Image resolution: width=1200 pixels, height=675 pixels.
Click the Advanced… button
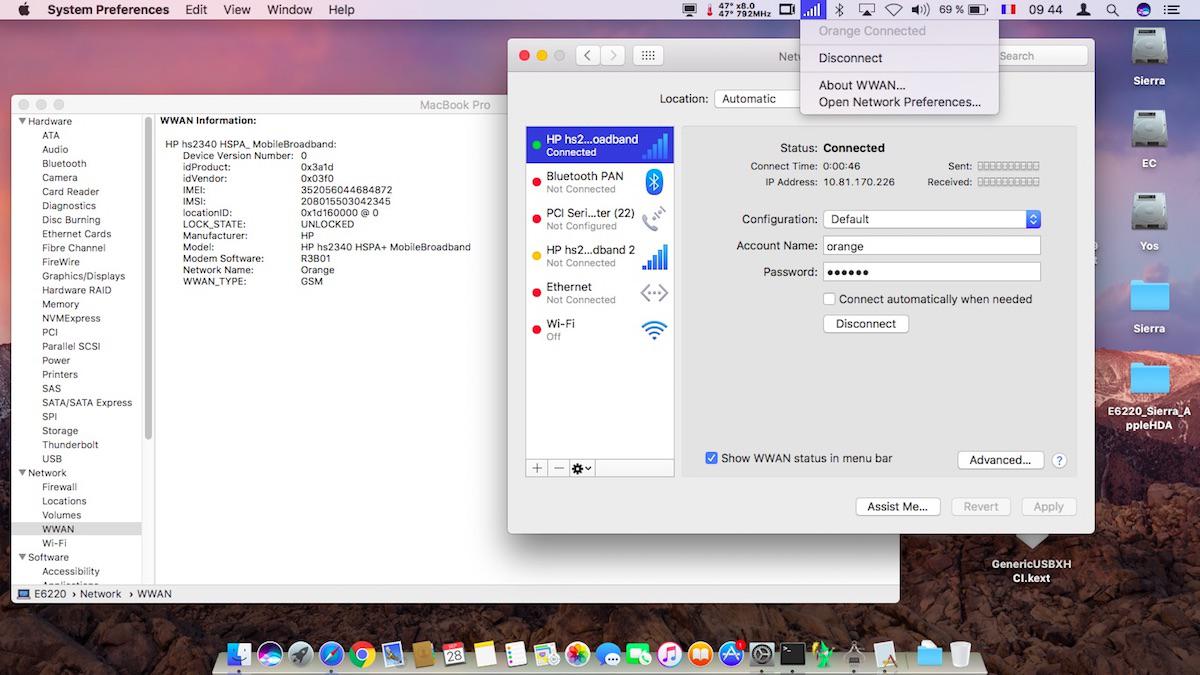(x=1000, y=460)
